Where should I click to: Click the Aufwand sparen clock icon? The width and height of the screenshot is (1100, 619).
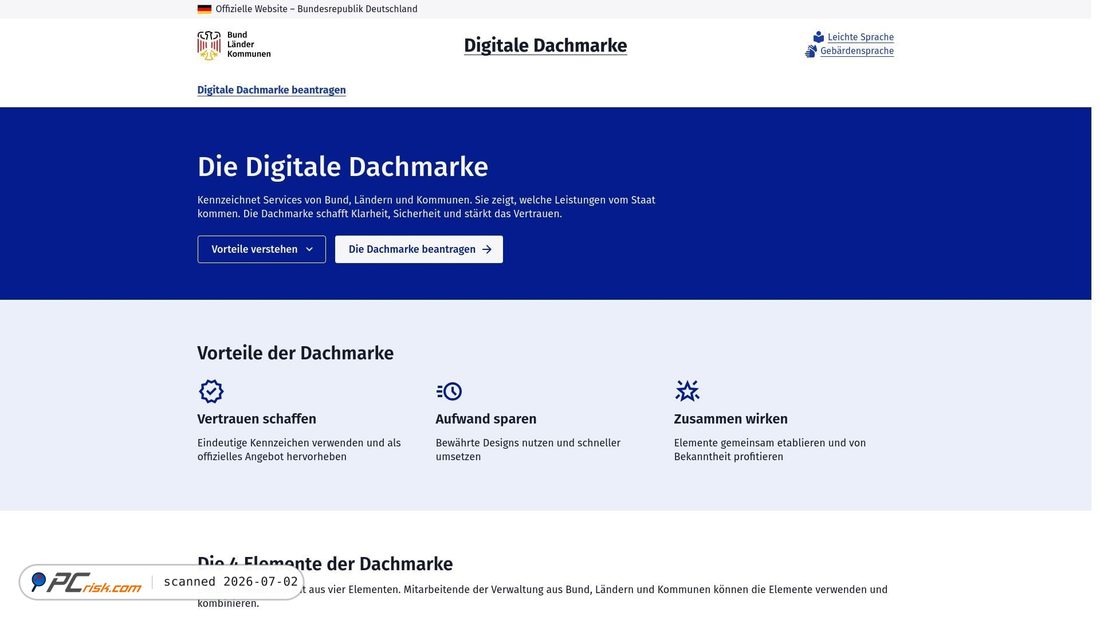449,391
